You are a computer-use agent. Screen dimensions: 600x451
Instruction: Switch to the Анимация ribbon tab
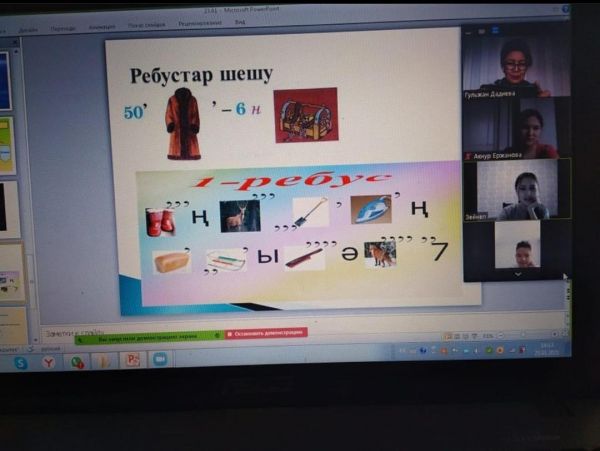point(102,27)
